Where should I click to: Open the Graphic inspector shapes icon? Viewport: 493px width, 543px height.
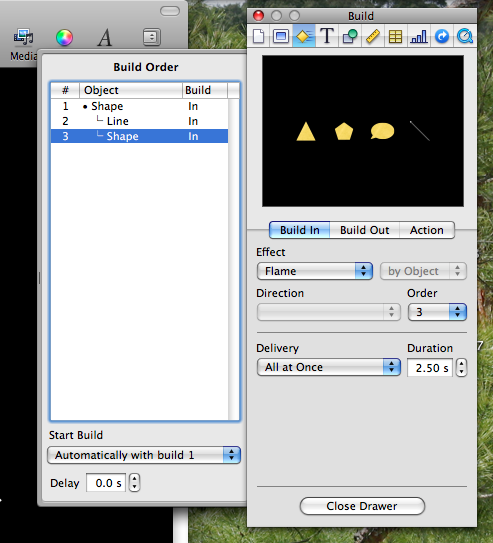point(350,36)
